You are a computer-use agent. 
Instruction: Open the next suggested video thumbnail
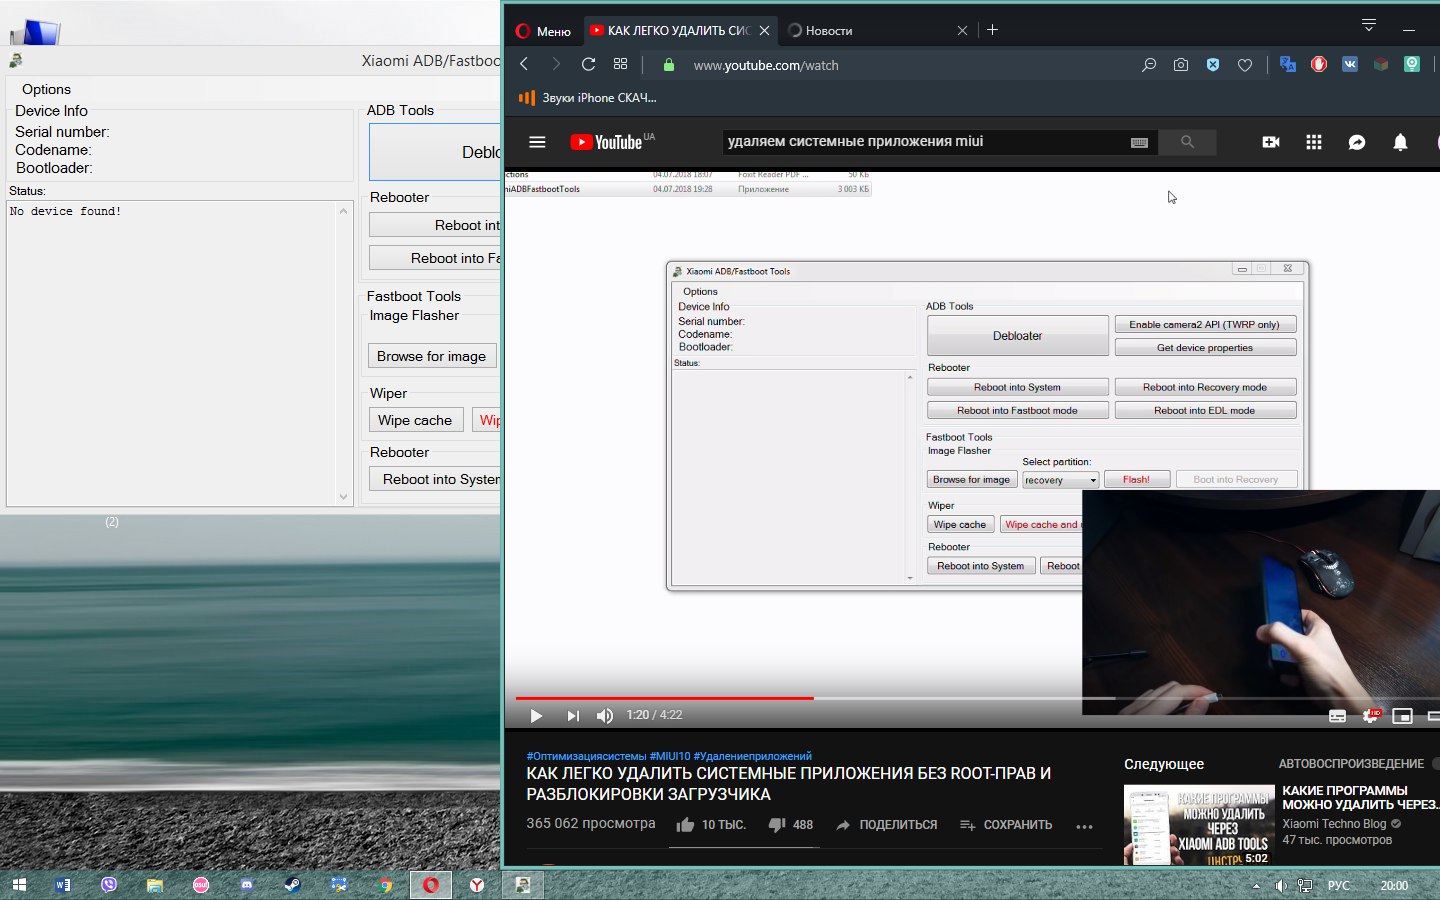click(1198, 825)
